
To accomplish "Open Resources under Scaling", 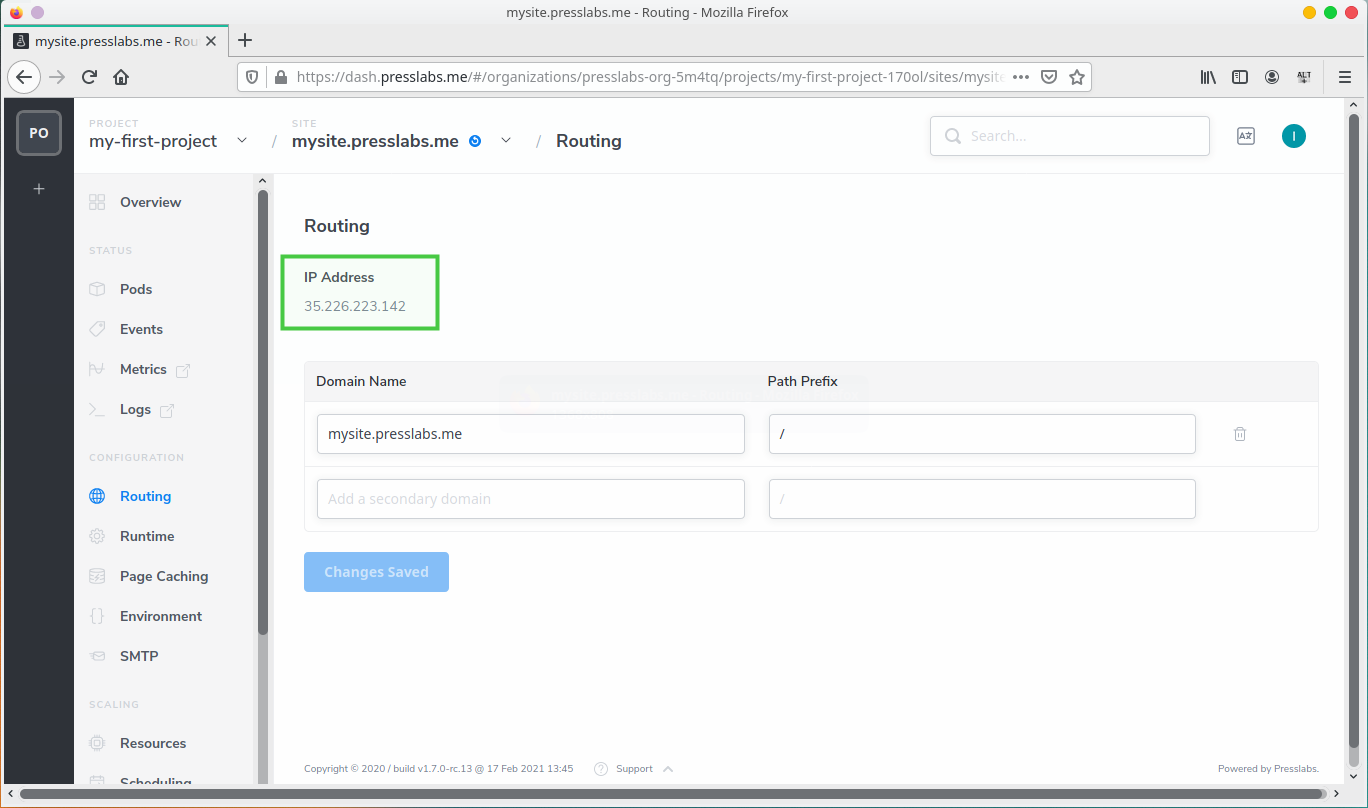I will 153,743.
